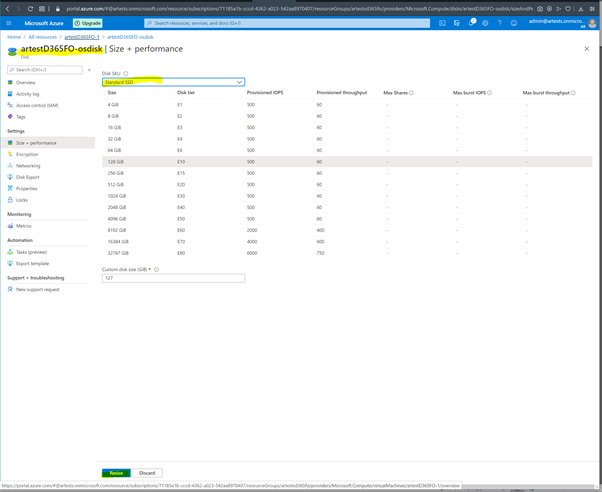Image resolution: width=602 pixels, height=492 pixels.
Task: Click the Disk SKU info icon
Action: (126, 73)
